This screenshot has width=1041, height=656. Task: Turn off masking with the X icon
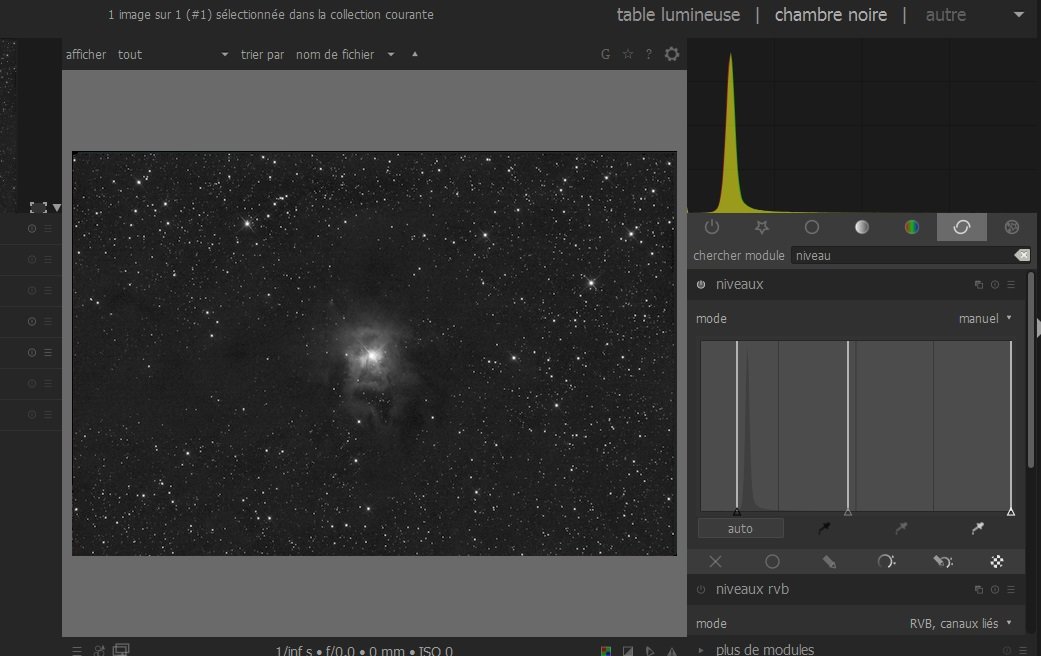tap(715, 562)
